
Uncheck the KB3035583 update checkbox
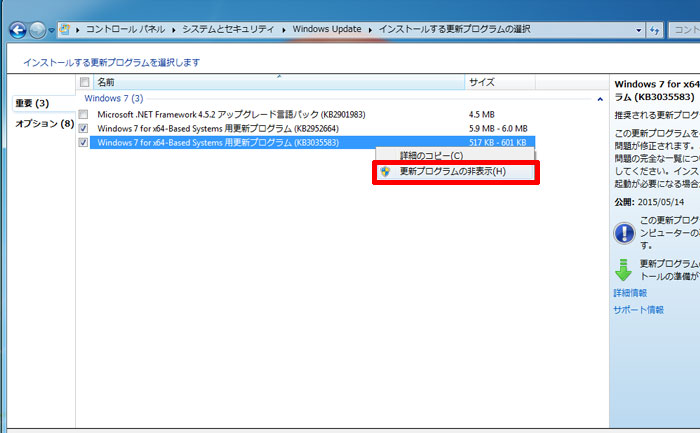click(x=83, y=142)
